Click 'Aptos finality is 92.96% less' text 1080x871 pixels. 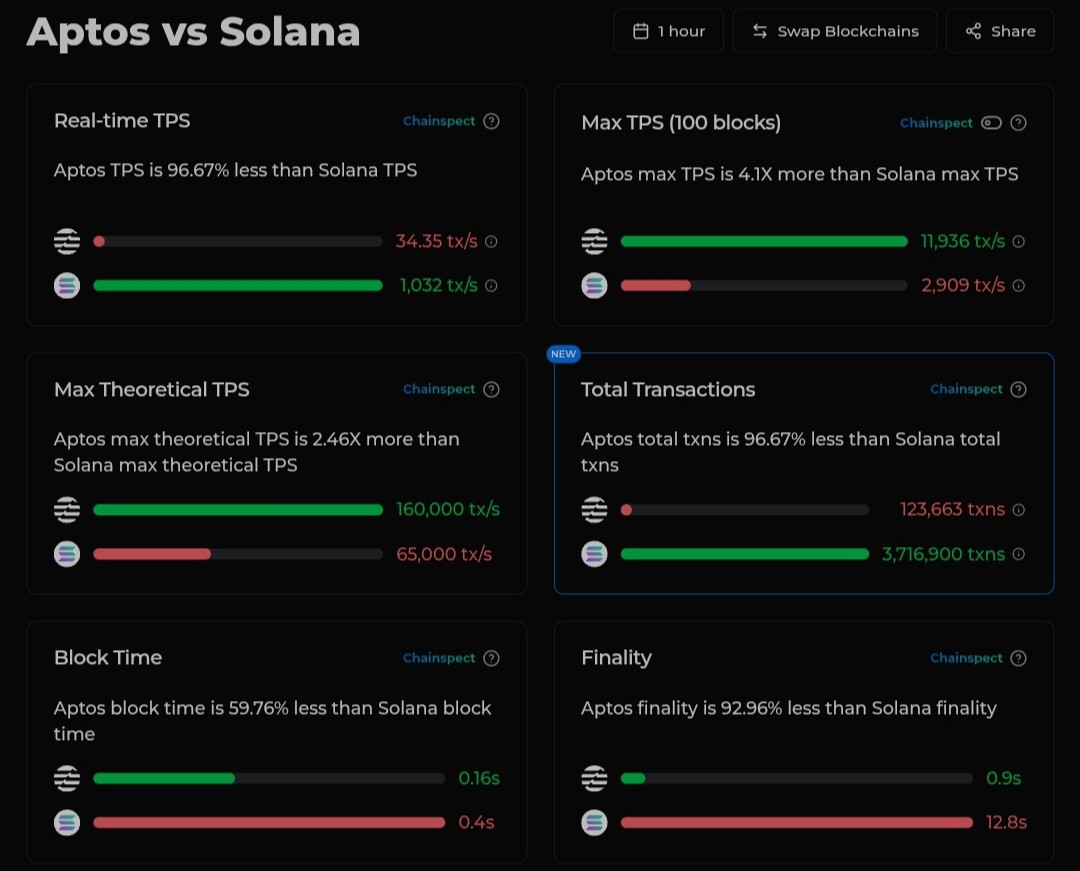789,709
